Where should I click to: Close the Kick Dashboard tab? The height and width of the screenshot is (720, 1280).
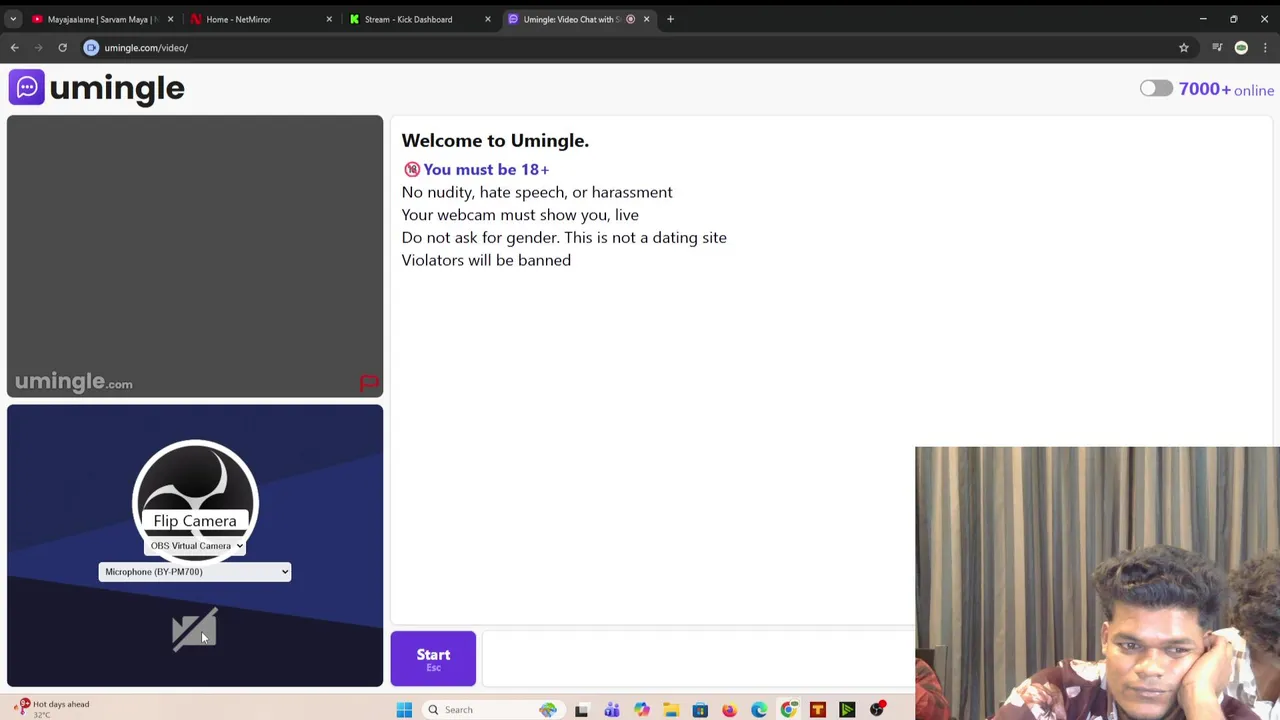488,19
